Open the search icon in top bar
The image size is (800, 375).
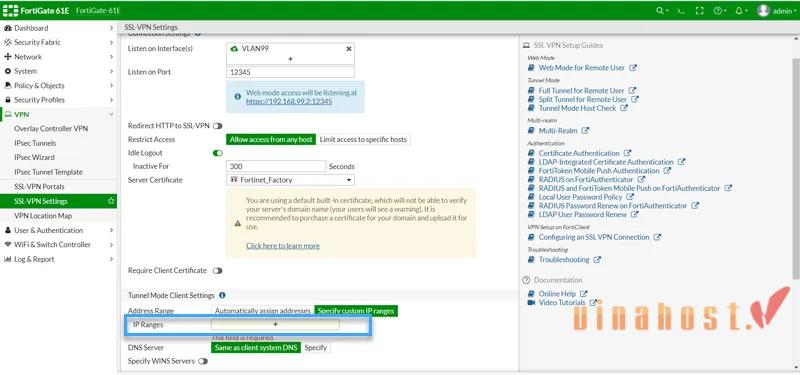[x=662, y=11]
